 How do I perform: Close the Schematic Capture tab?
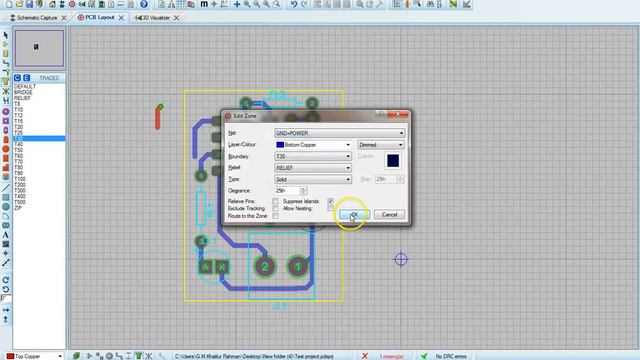(64, 18)
